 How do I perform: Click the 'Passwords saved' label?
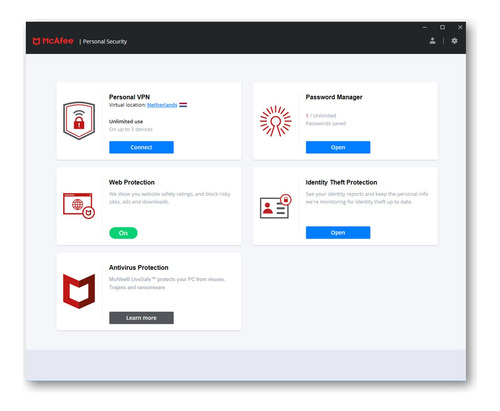point(326,124)
